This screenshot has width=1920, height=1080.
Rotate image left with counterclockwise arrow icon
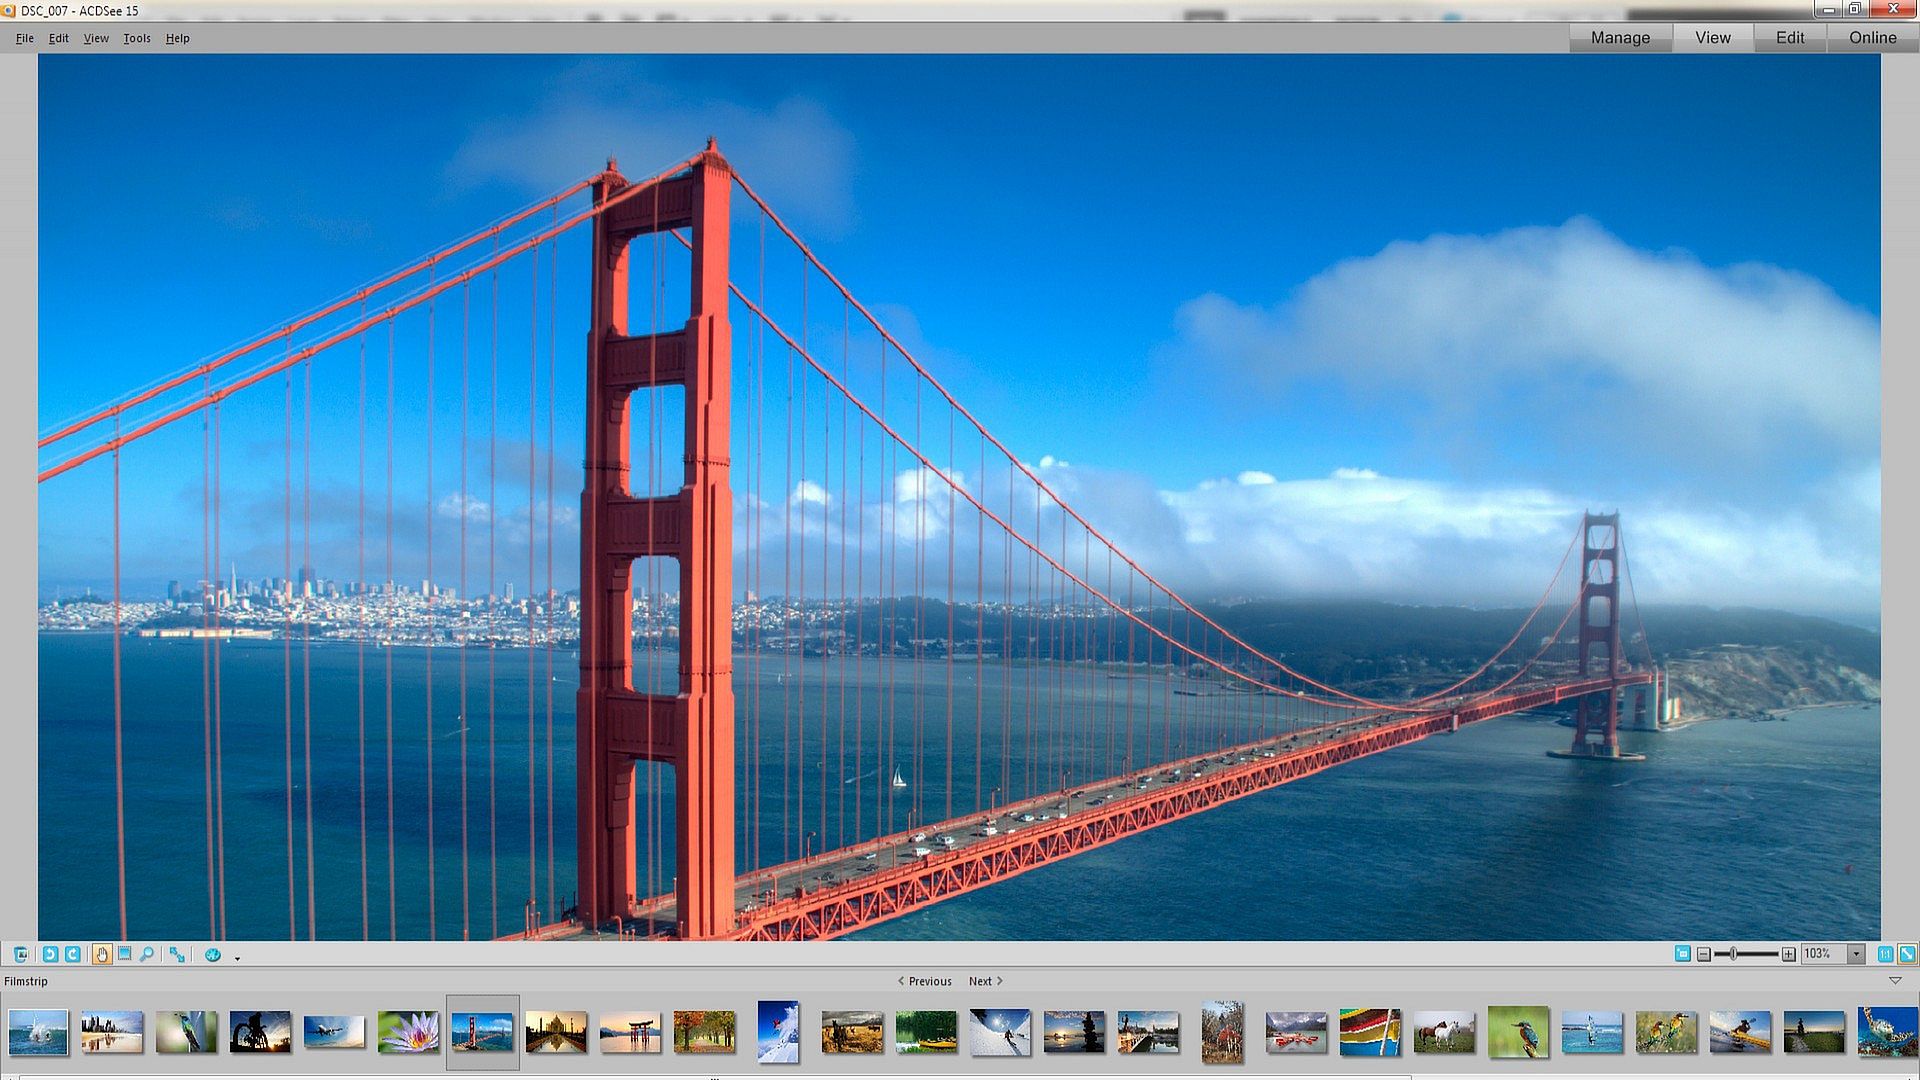pos(50,954)
